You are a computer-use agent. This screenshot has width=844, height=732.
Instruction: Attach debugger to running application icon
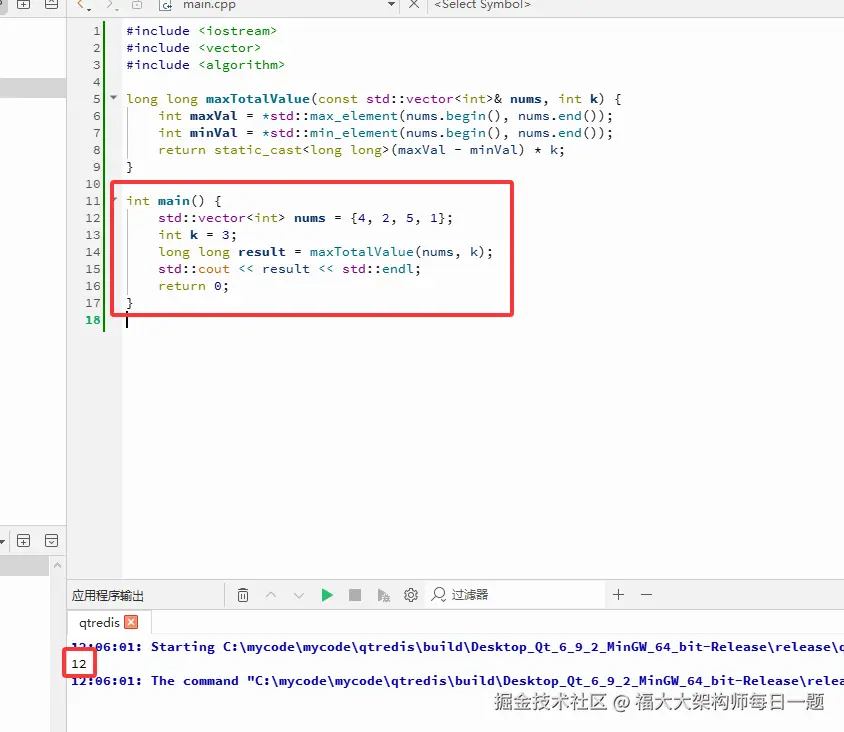[383, 595]
